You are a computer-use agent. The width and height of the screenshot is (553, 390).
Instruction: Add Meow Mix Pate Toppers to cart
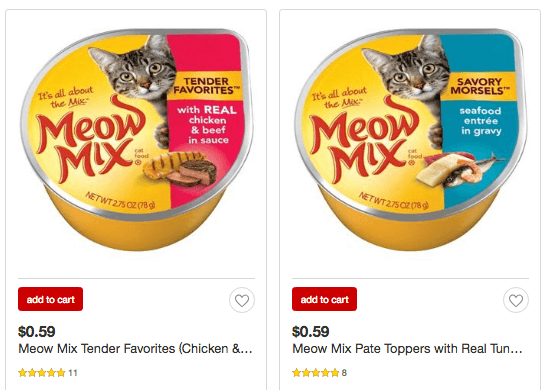point(324,299)
